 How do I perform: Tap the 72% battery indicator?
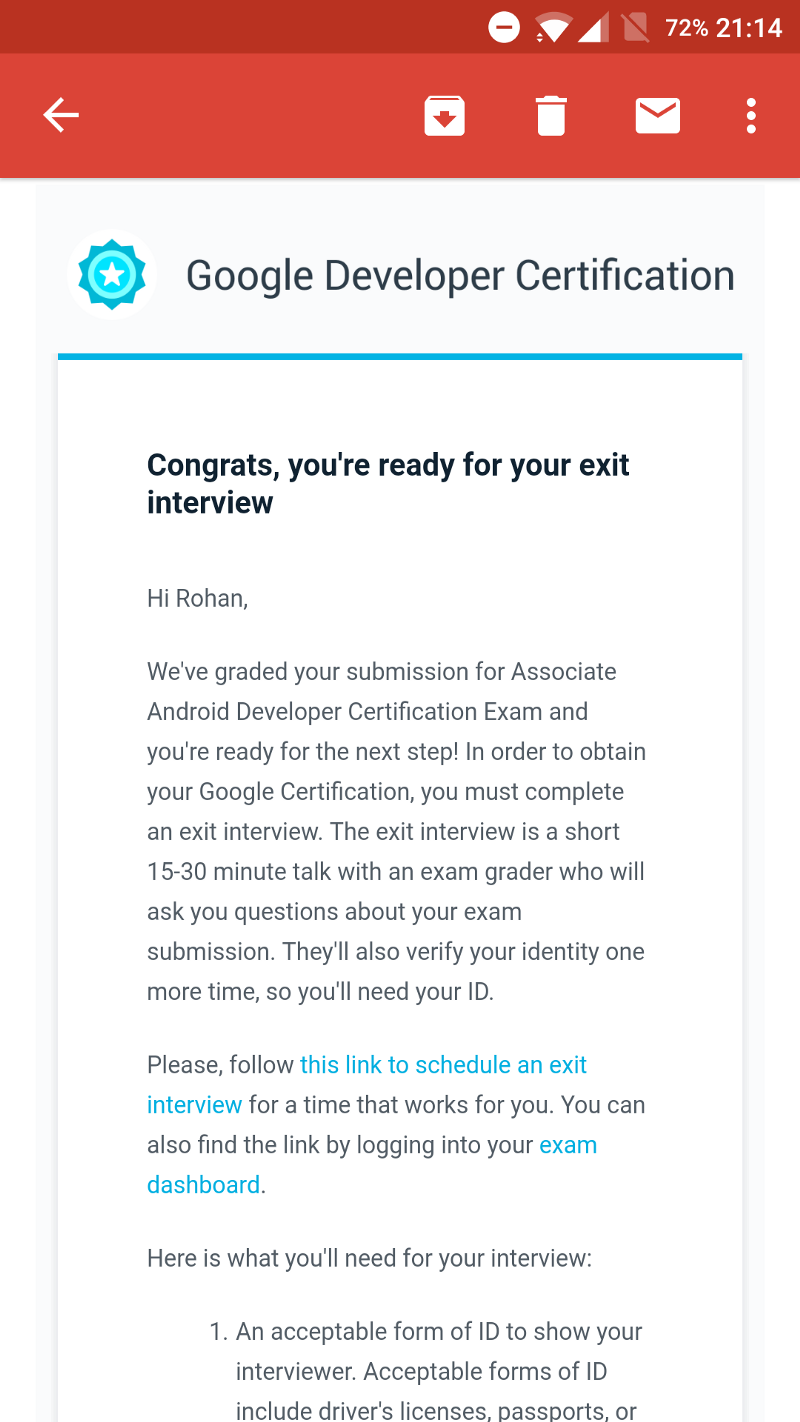click(687, 27)
